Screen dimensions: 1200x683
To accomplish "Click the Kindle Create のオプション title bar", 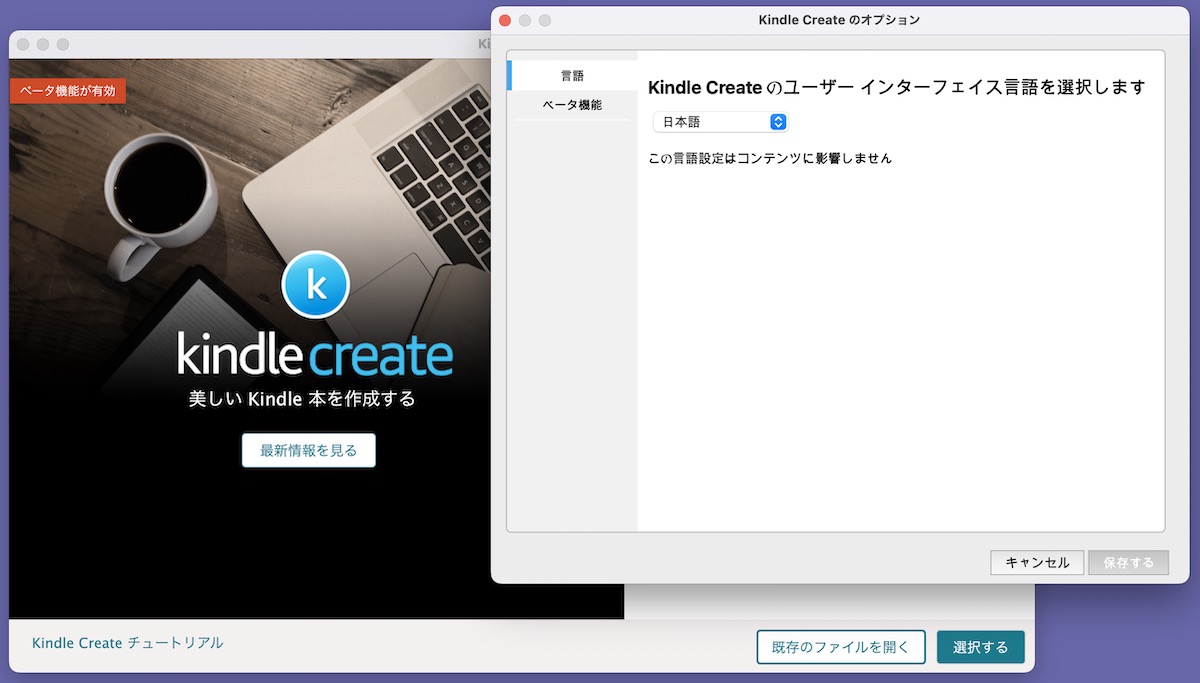I will [839, 20].
